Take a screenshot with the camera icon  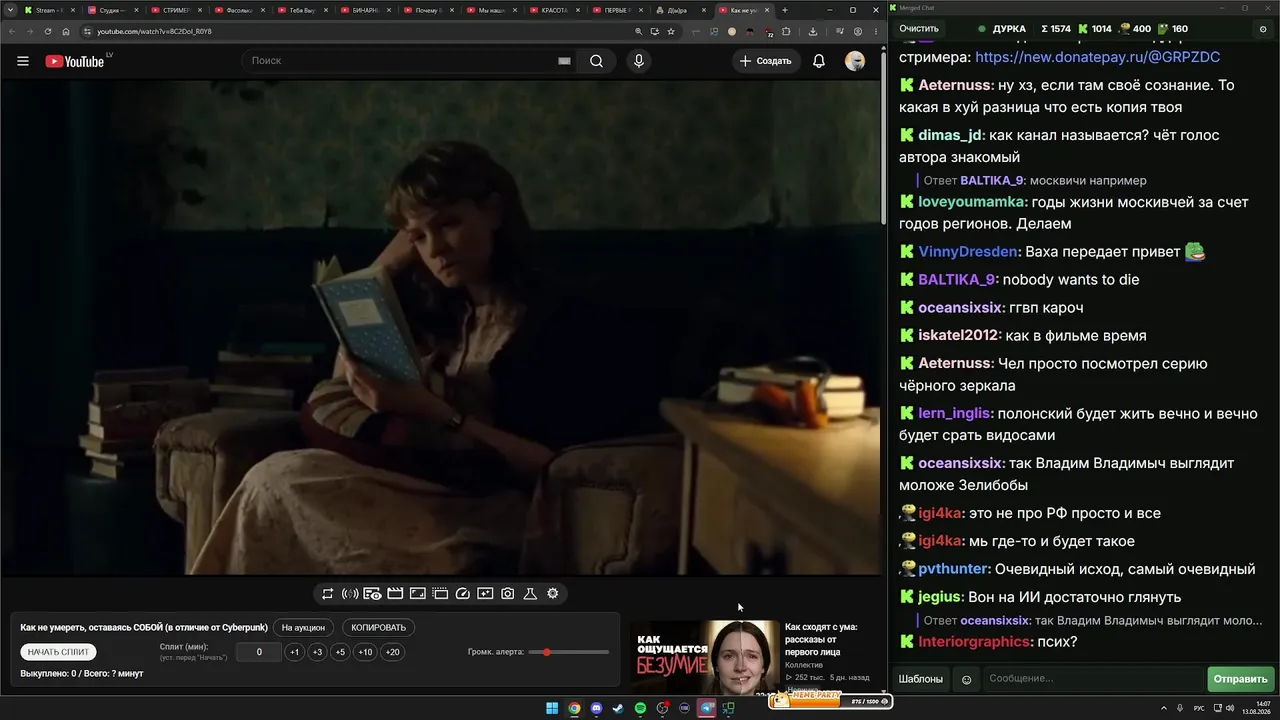coord(508,594)
